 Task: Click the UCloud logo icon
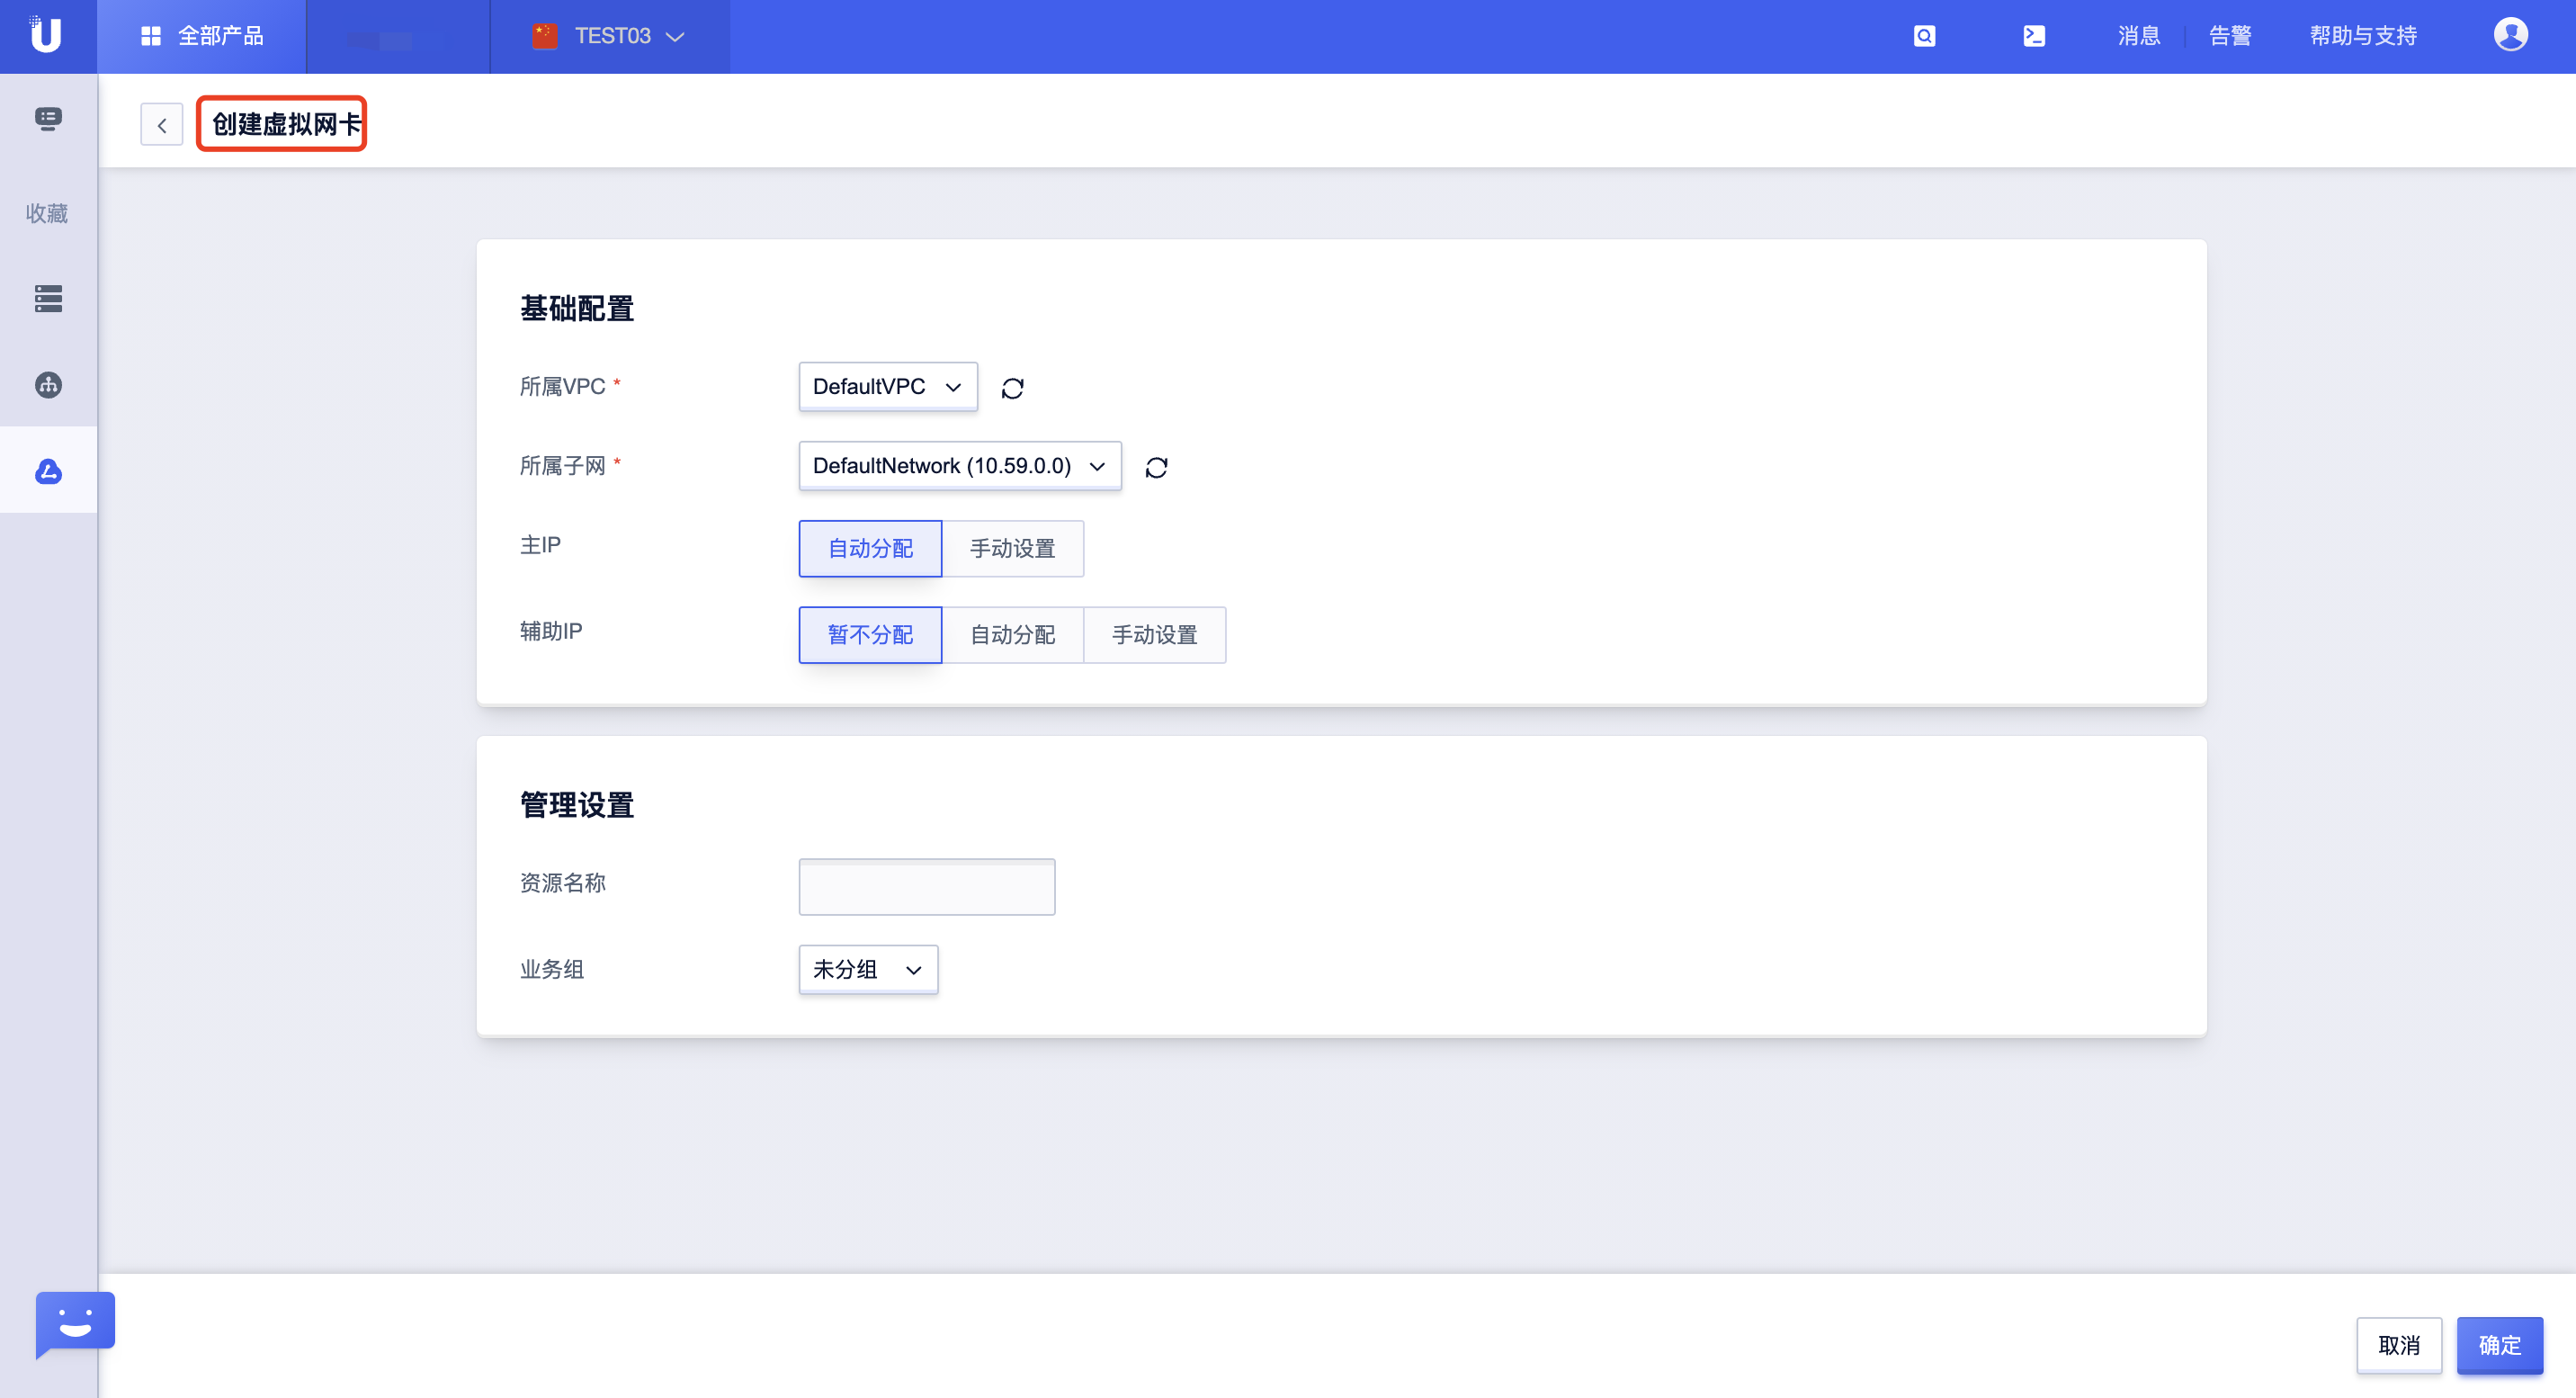46,35
